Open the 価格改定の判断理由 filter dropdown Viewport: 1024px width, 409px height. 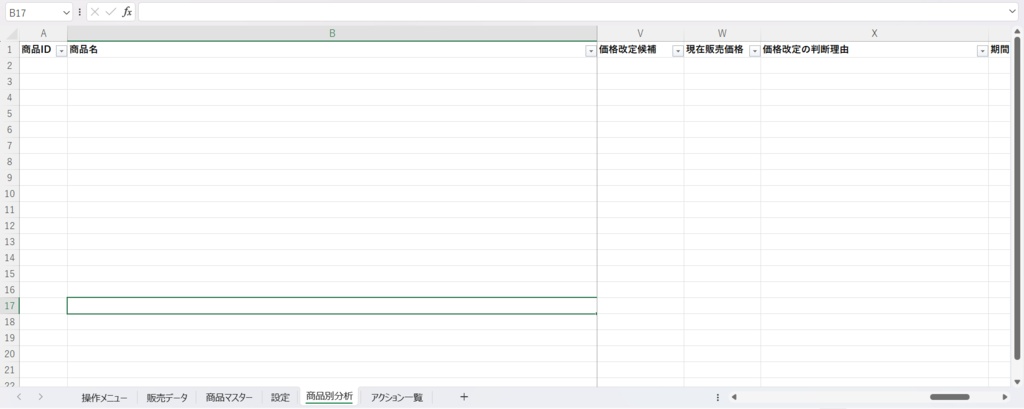point(982,52)
